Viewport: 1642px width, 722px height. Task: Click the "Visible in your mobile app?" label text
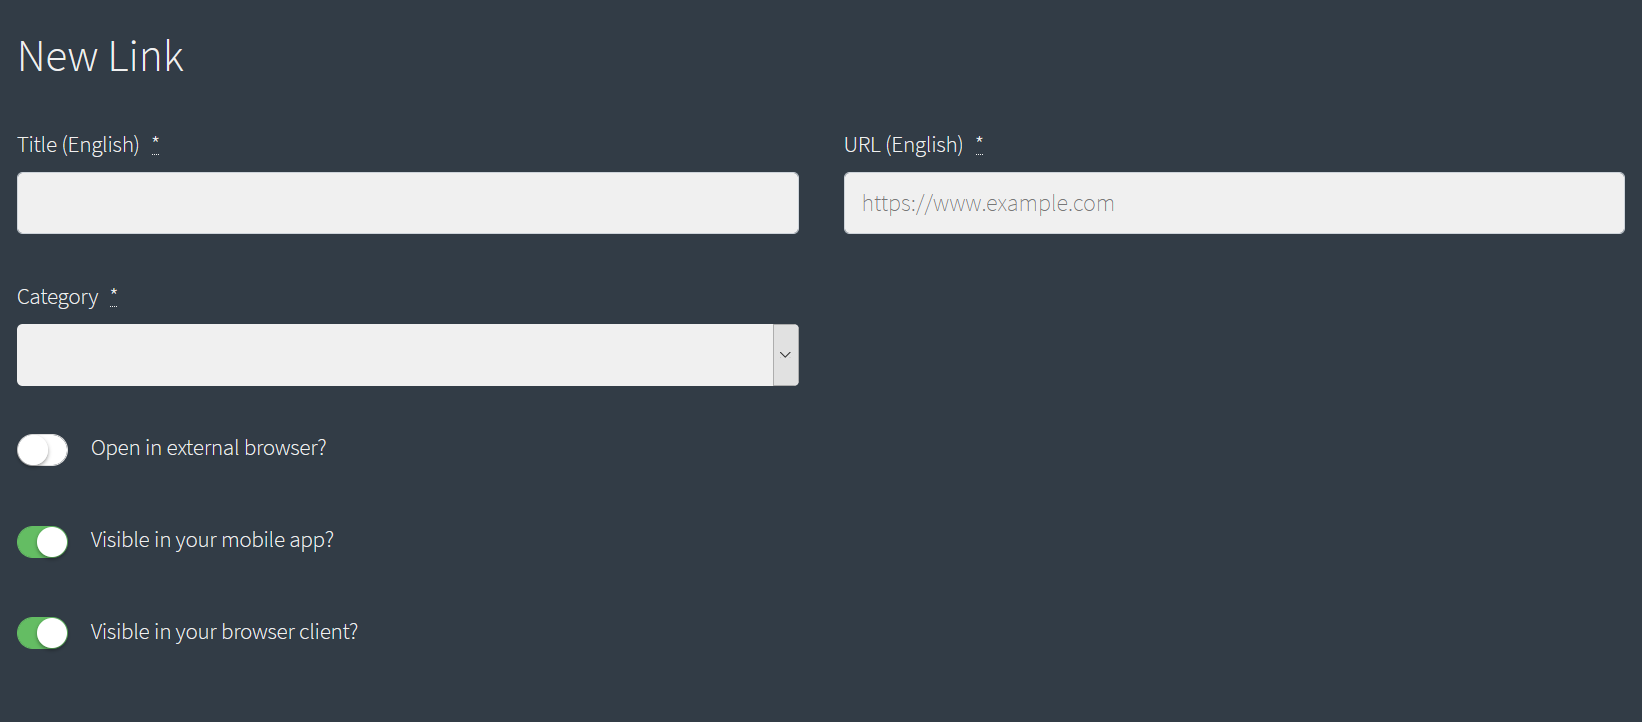pyautogui.click(x=212, y=540)
